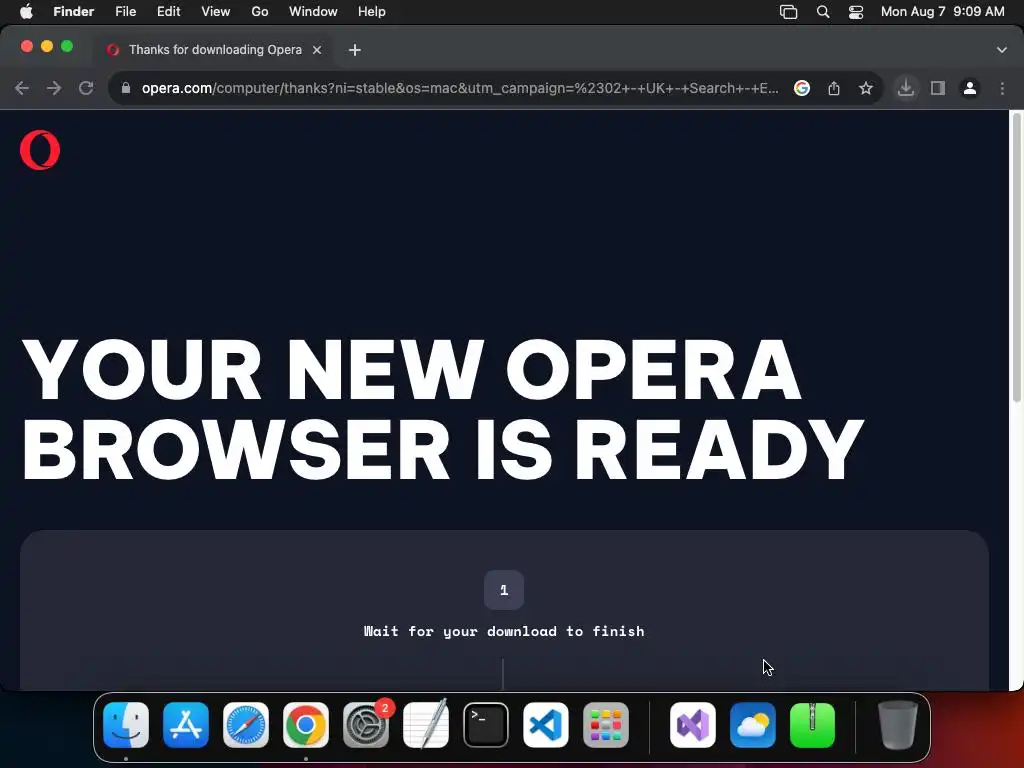Screen dimensions: 1024x768
Task: Launch Visual Studio Code from the Dock
Action: [546, 725]
